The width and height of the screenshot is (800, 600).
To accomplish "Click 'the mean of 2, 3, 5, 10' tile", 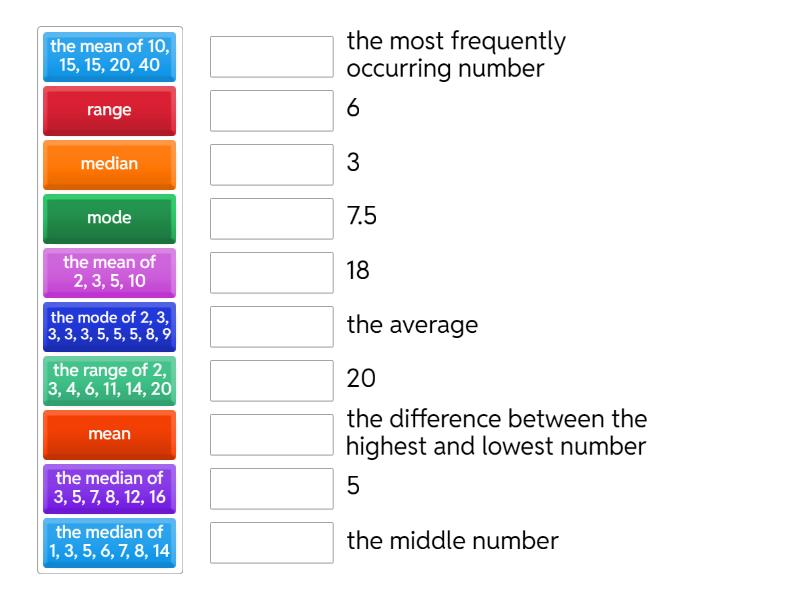I will (110, 272).
